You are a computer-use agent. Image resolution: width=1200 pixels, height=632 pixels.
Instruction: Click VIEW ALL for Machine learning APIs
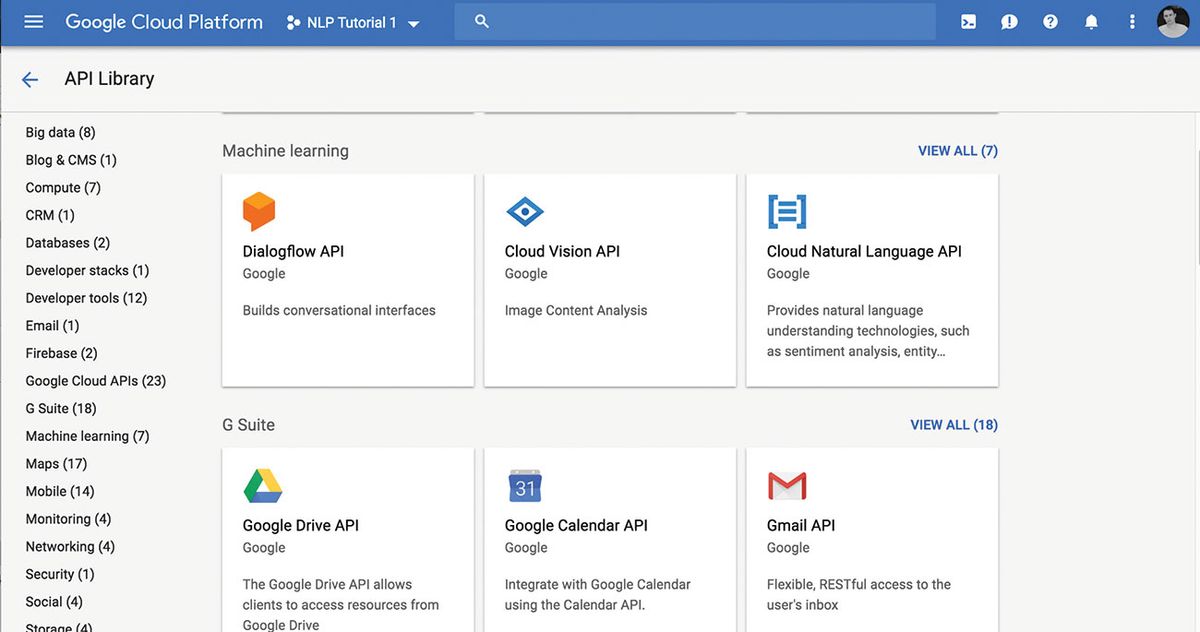pos(957,150)
